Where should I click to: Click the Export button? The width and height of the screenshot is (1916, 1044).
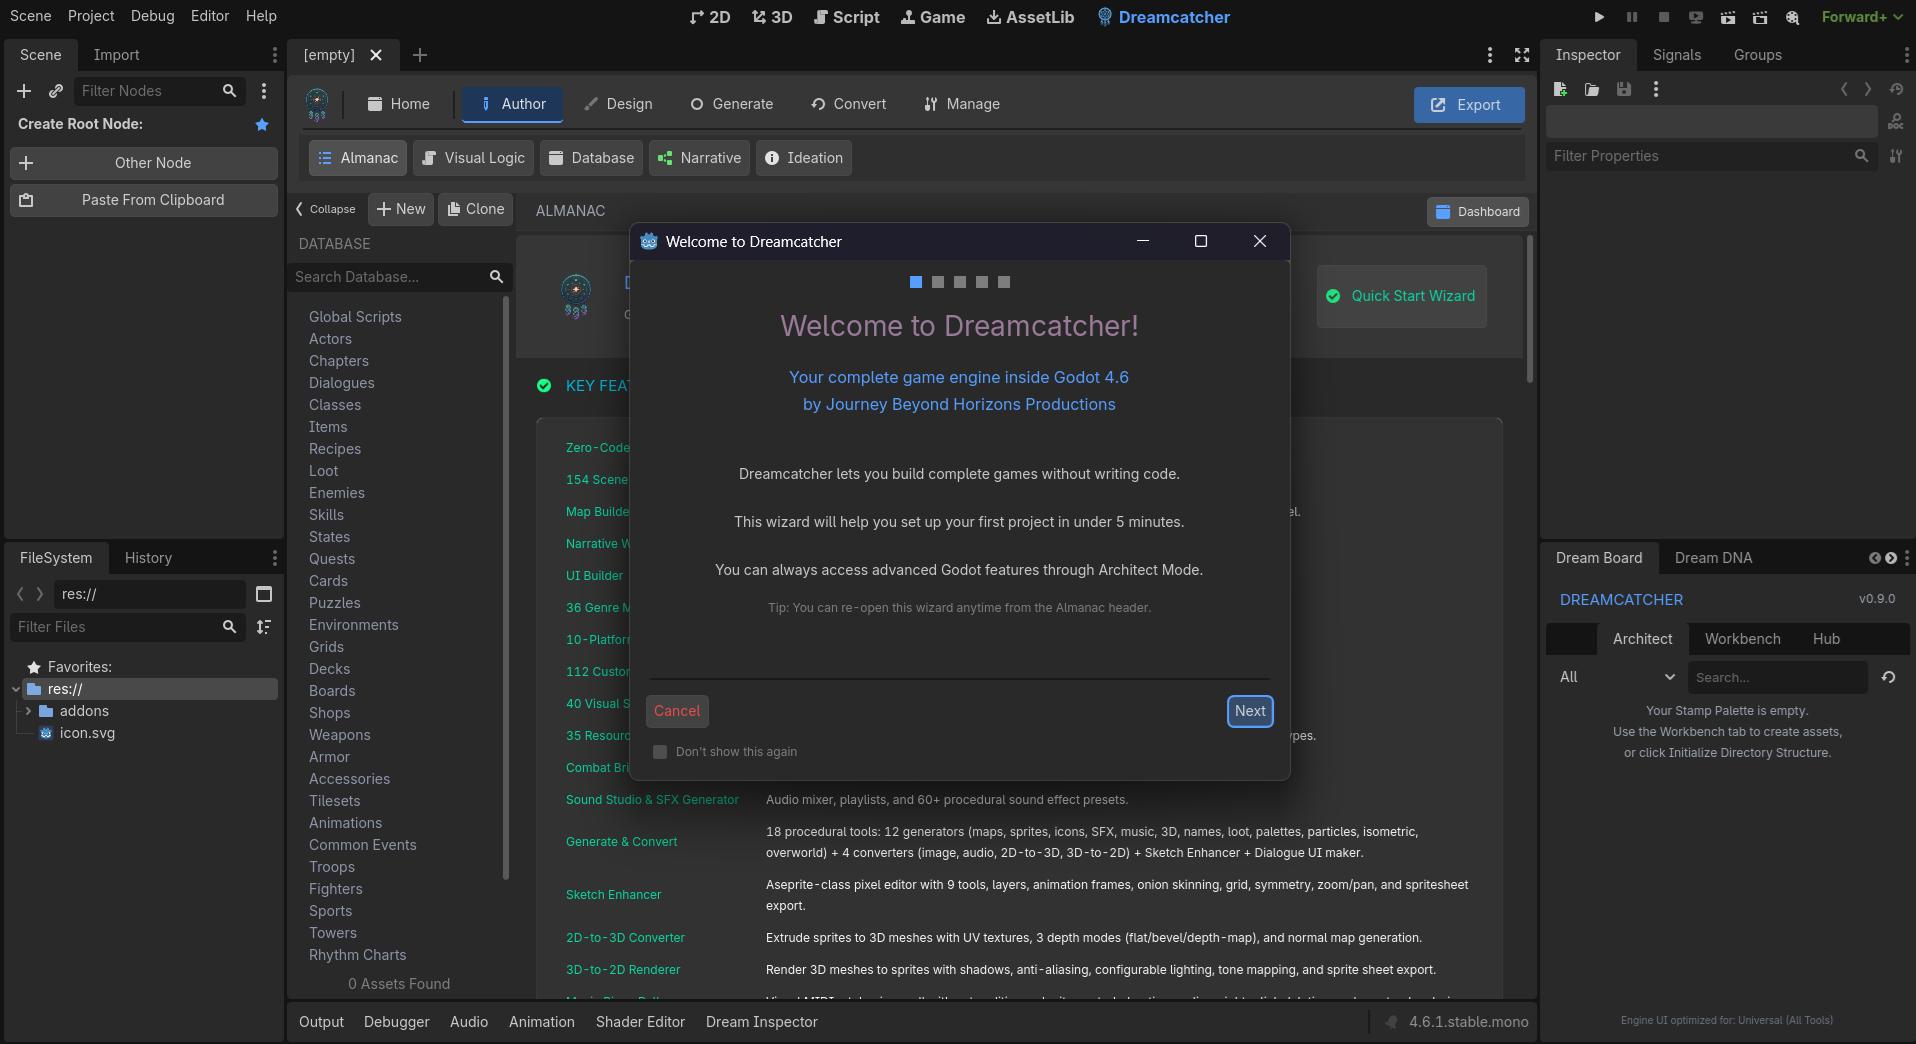point(1469,105)
